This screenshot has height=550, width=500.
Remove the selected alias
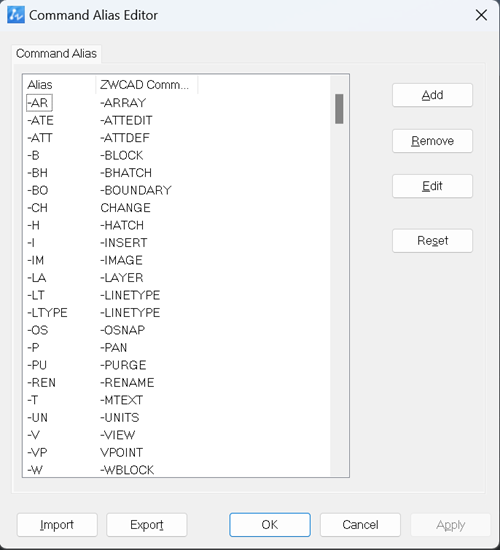[432, 141]
